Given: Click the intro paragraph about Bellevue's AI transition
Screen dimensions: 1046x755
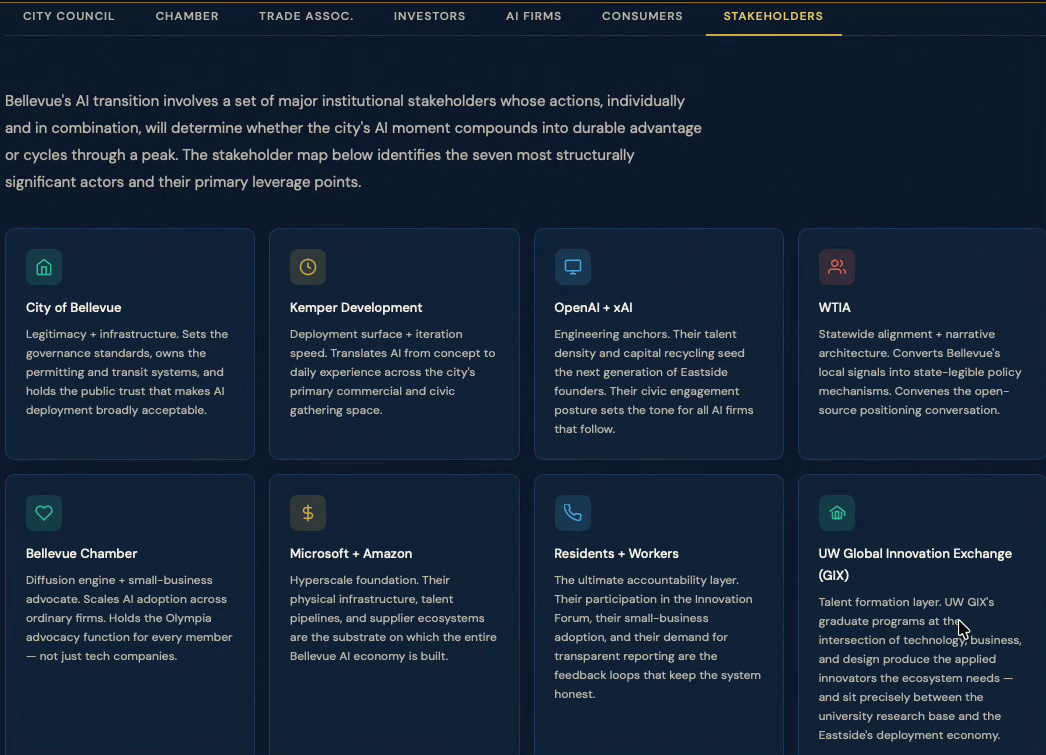Looking at the screenshot, I should 353,141.
